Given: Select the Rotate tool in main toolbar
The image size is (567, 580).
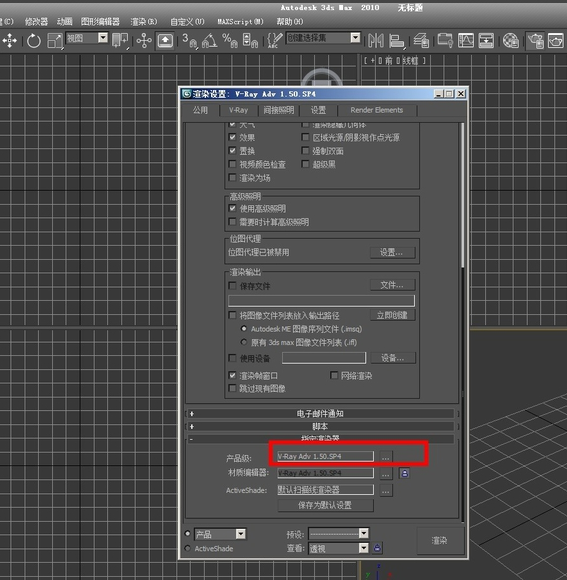Looking at the screenshot, I should (34, 40).
